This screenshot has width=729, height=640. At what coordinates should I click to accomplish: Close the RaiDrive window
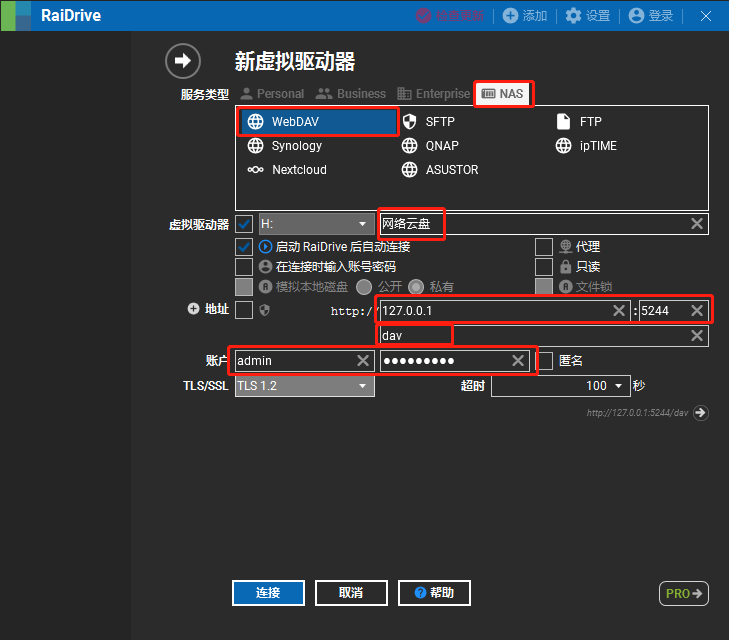(705, 16)
